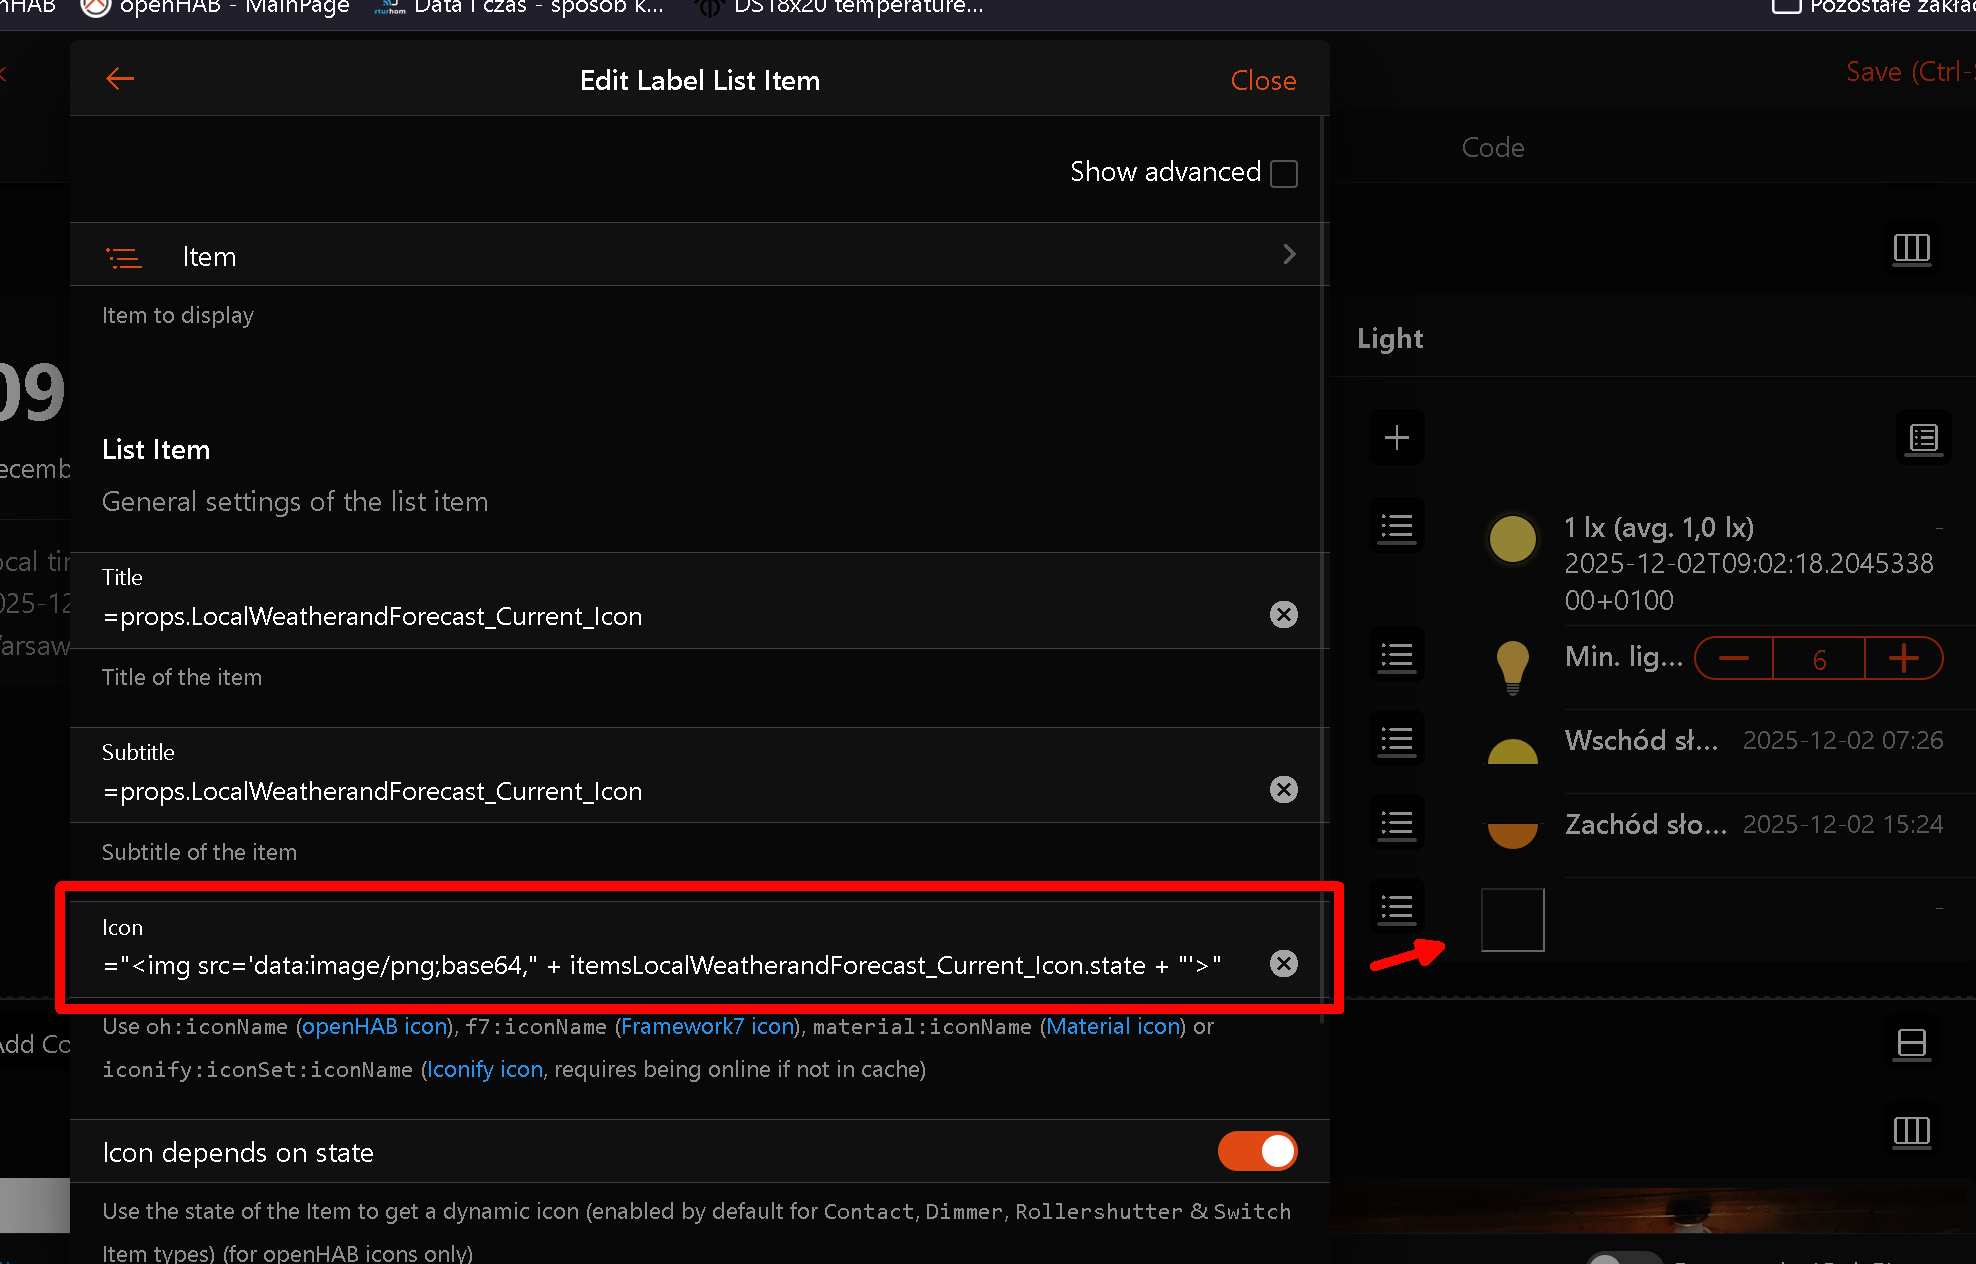Image resolution: width=1976 pixels, height=1264 pixels.
Task: Enable the Show advanced checkbox
Action: 1283,174
